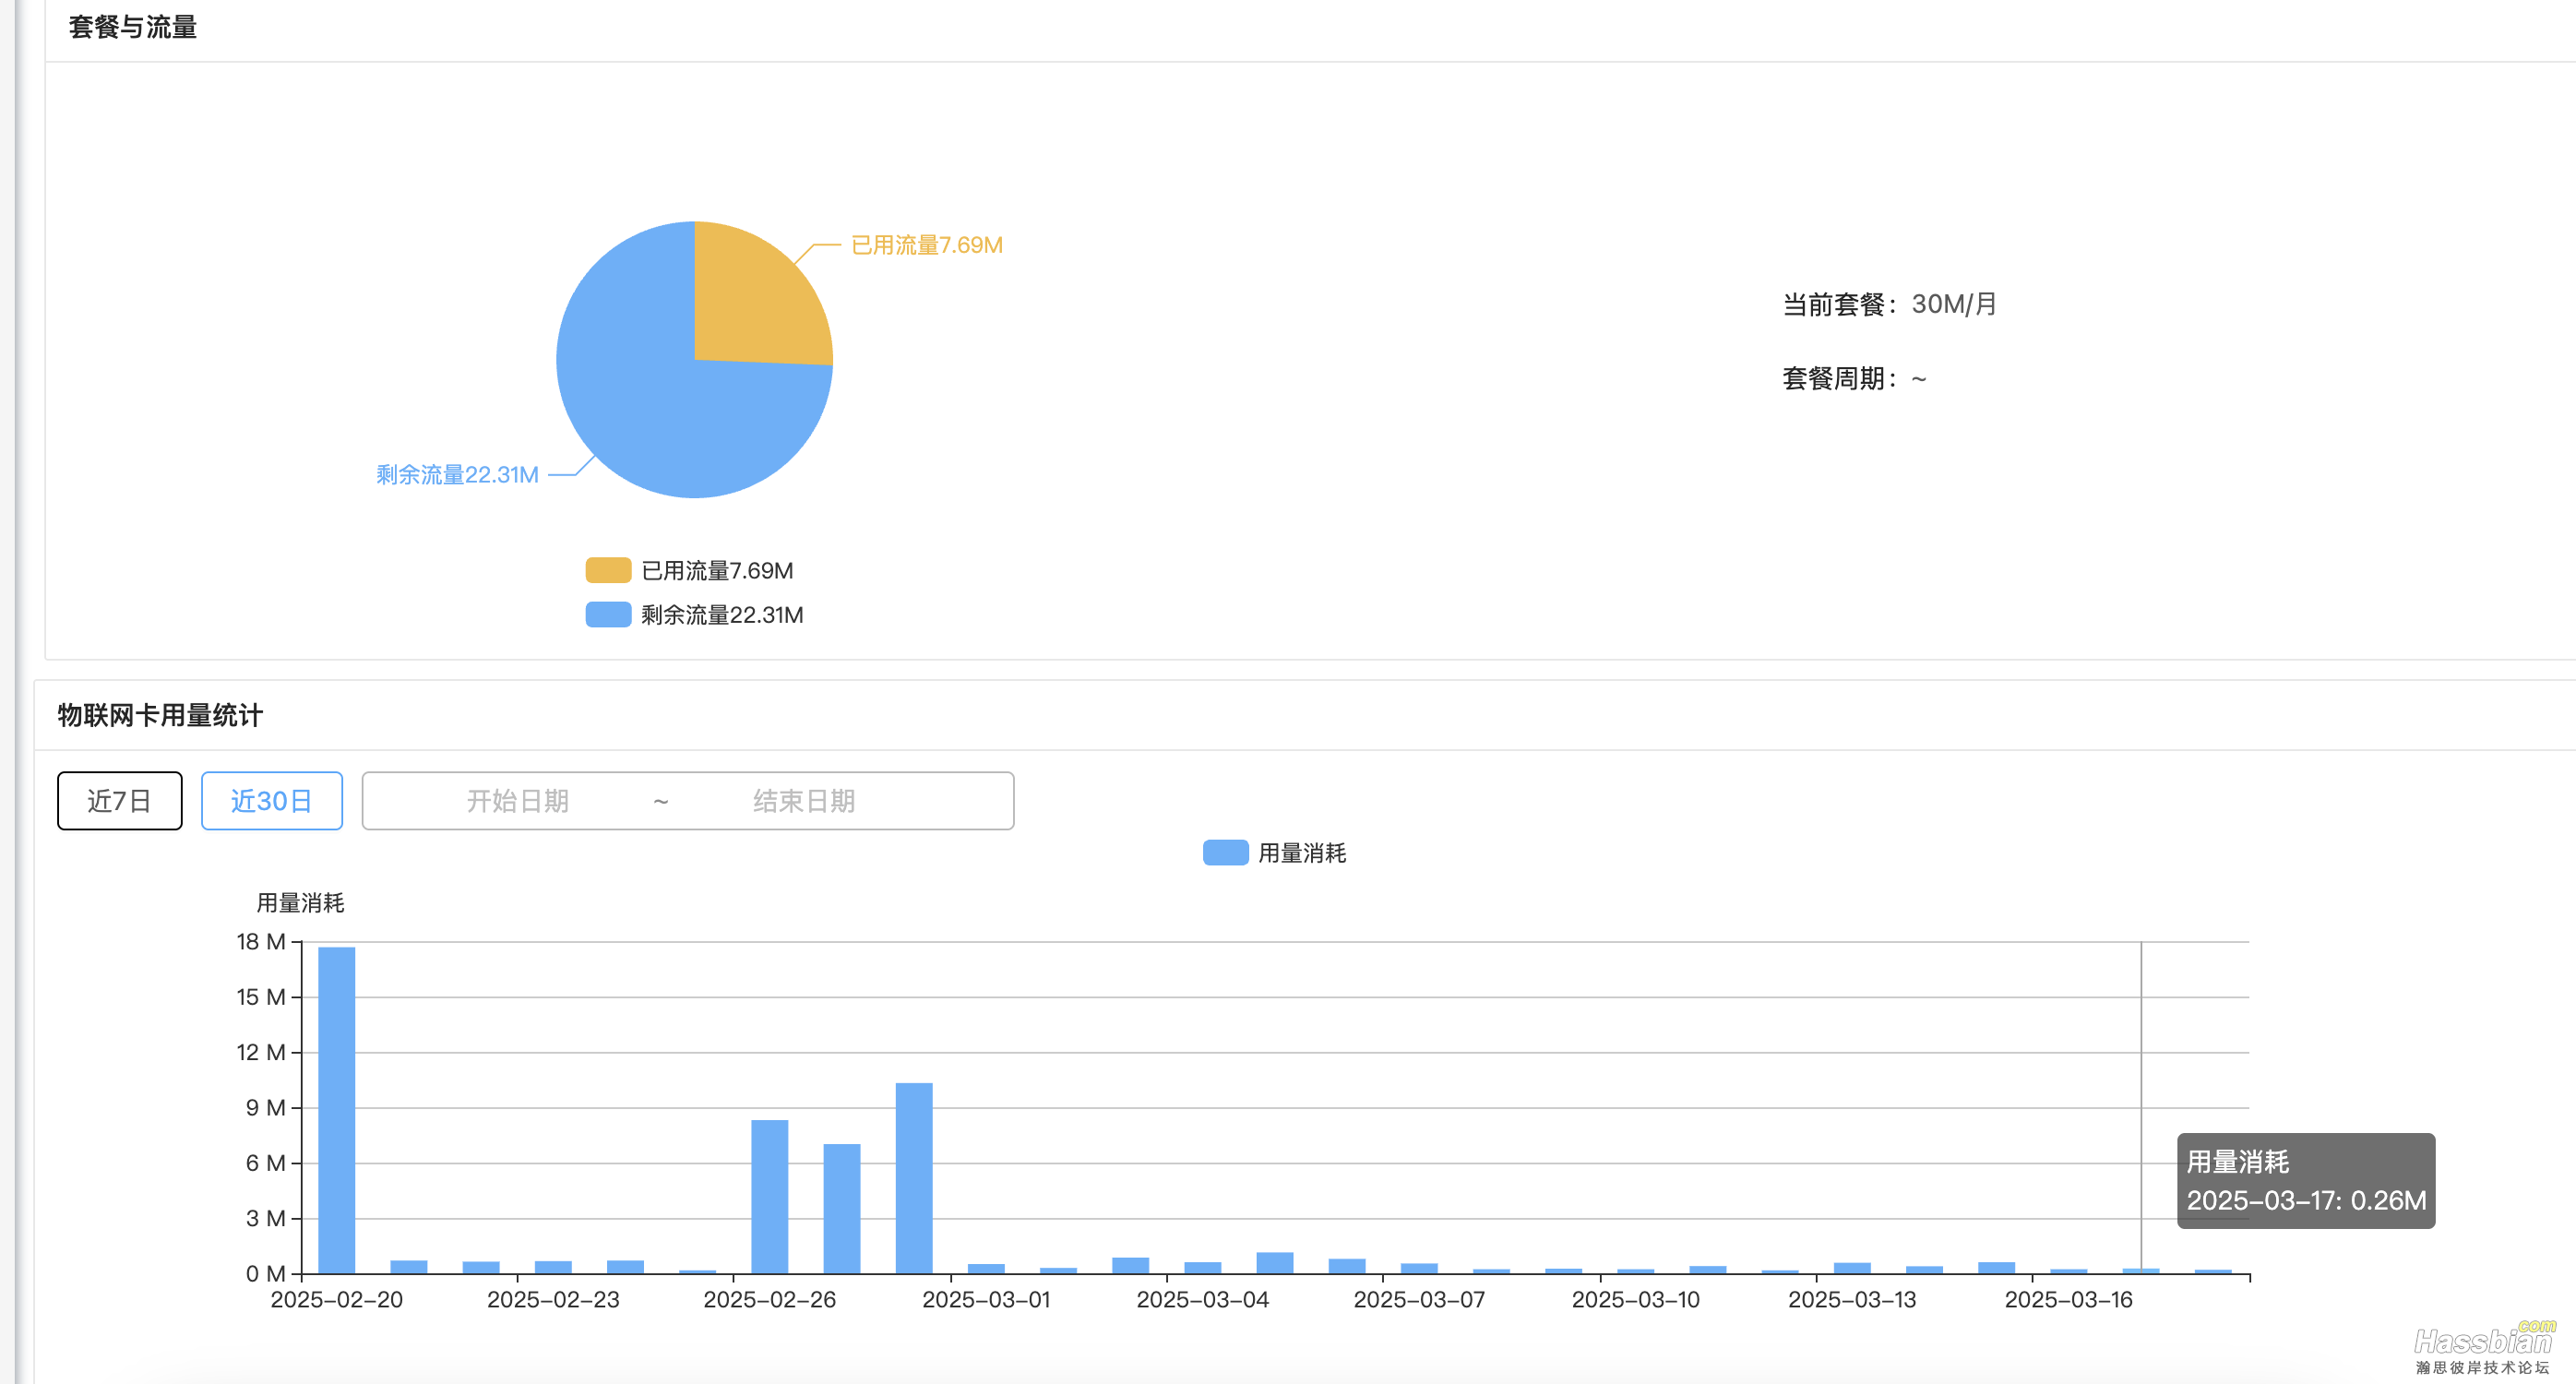Click the 2025-03-16 x-axis label

pyautogui.click(x=2068, y=1299)
